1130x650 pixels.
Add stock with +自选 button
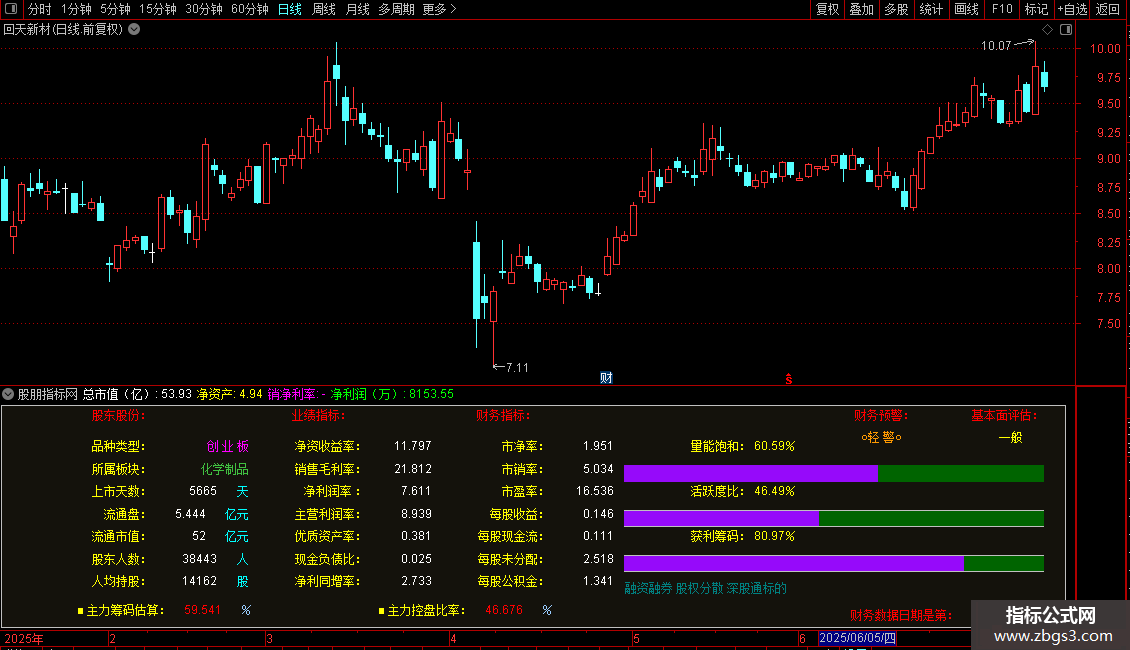tap(1072, 9)
